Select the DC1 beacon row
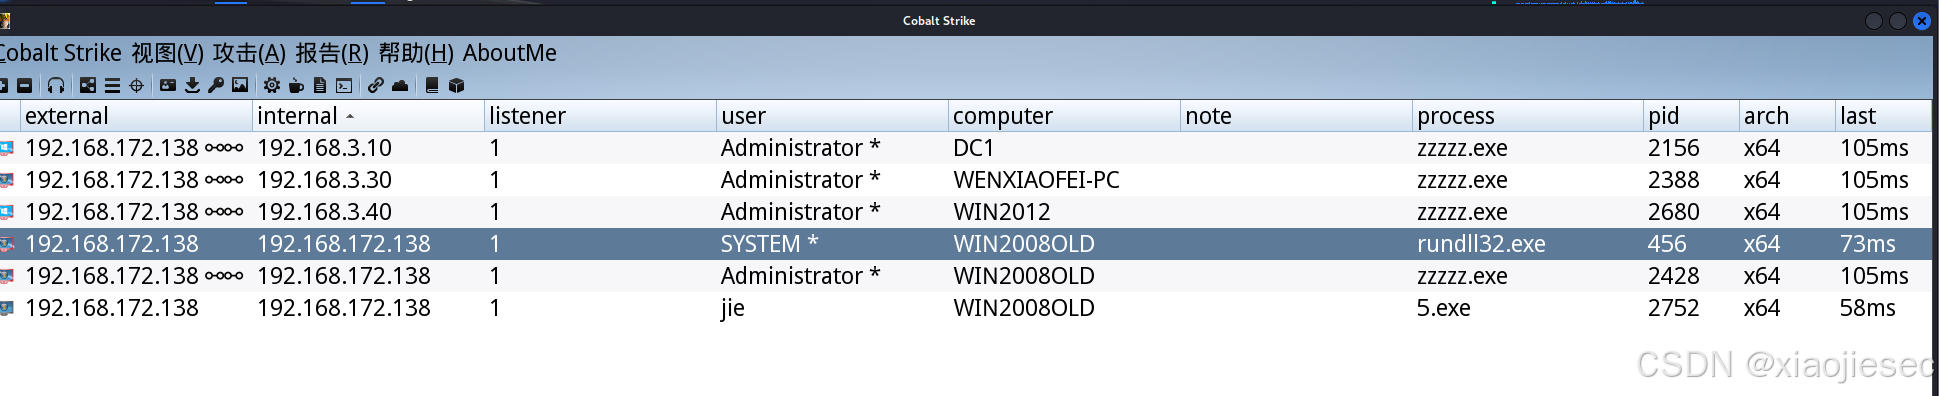 (x=966, y=148)
